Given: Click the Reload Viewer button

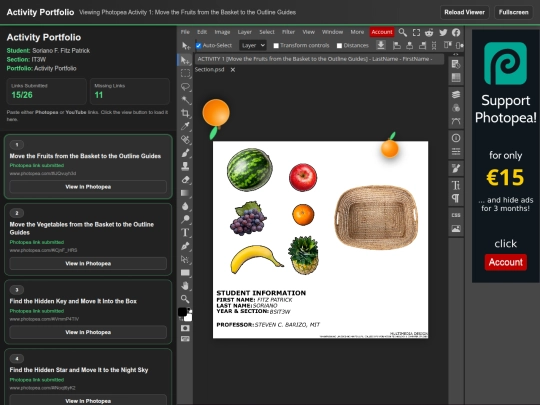Looking at the screenshot, I should [x=464, y=12].
